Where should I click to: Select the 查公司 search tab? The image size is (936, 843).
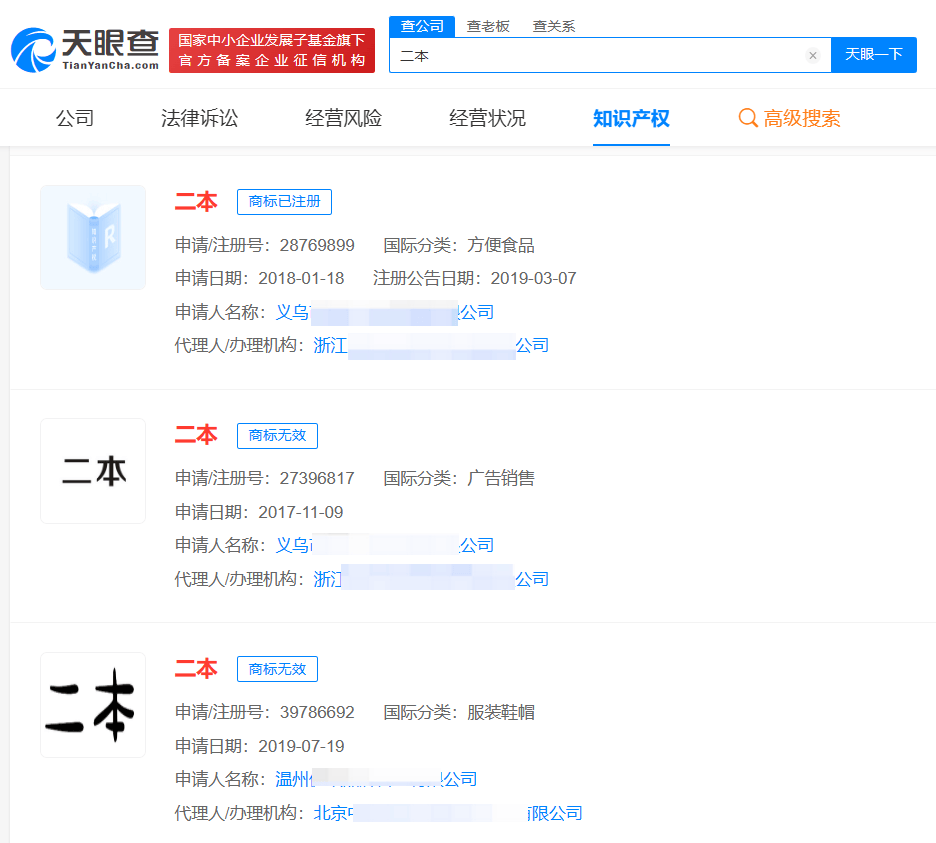pos(421,26)
